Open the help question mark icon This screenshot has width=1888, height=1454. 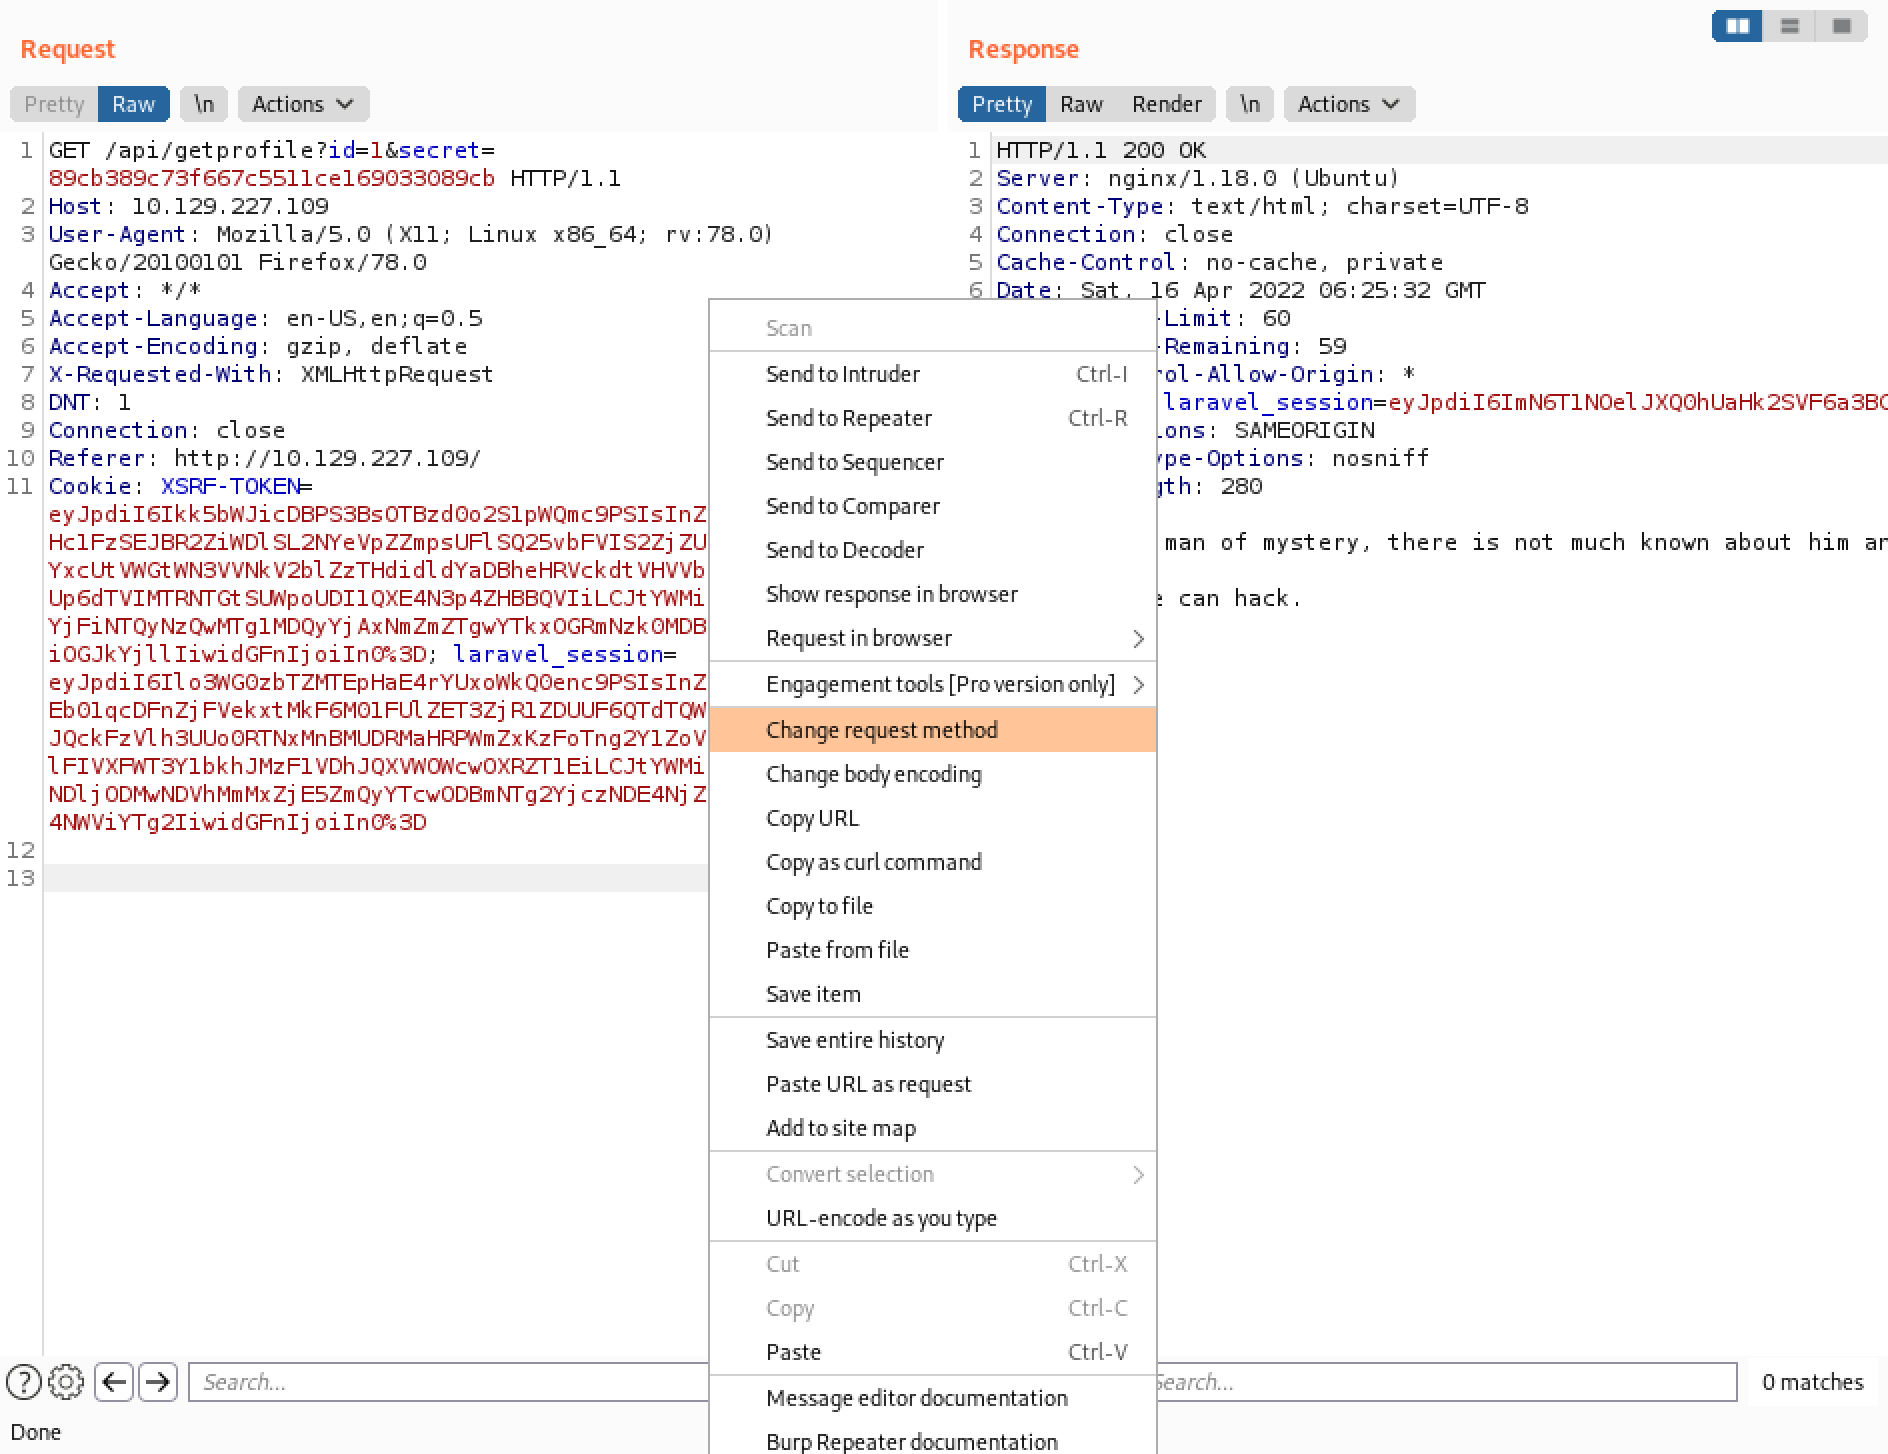pos(24,1382)
